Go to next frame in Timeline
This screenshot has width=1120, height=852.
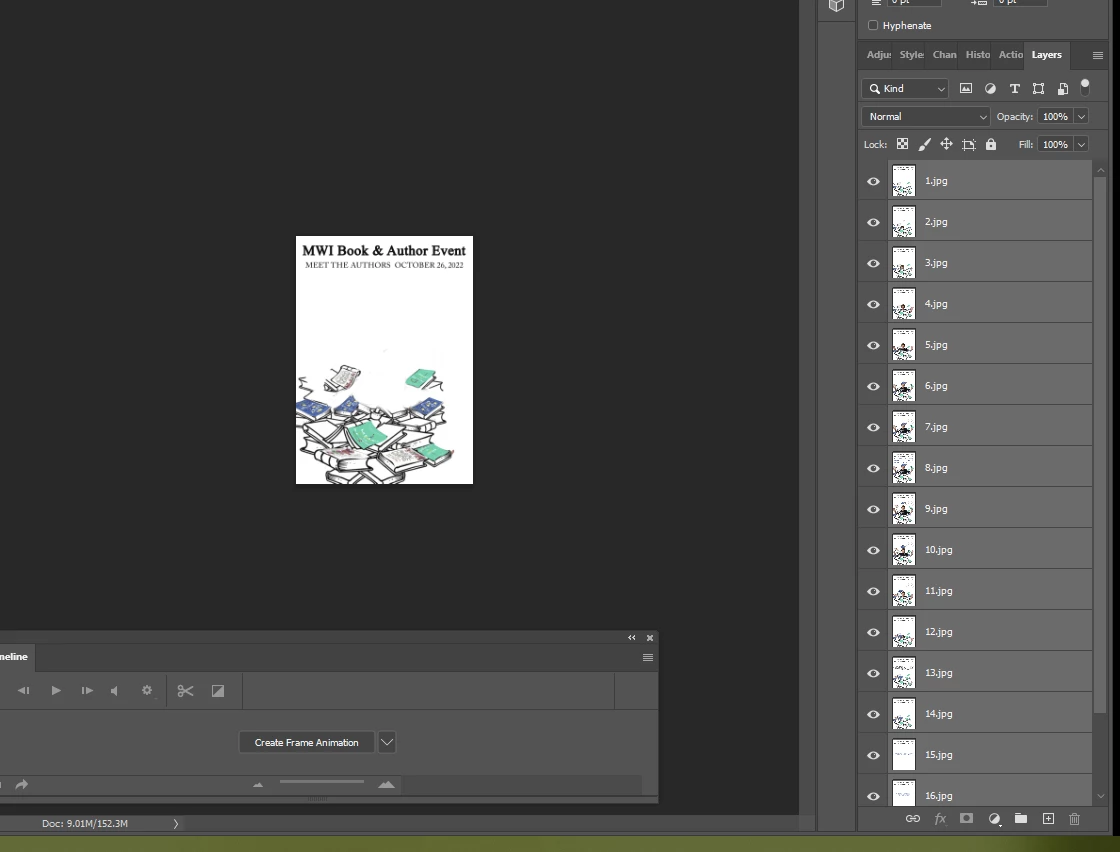(87, 691)
